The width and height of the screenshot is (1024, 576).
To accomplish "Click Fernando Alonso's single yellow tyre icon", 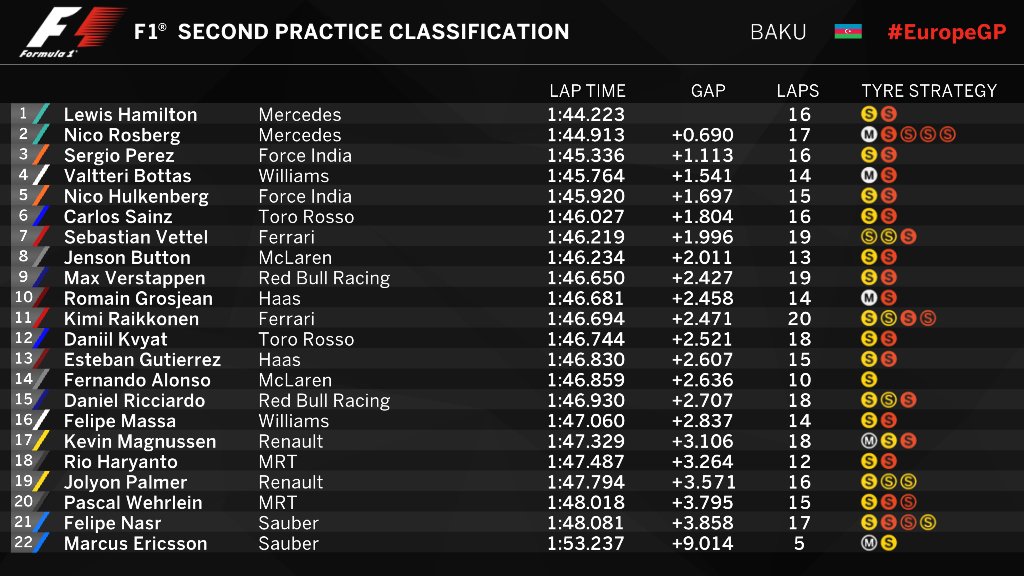I will (869, 380).
